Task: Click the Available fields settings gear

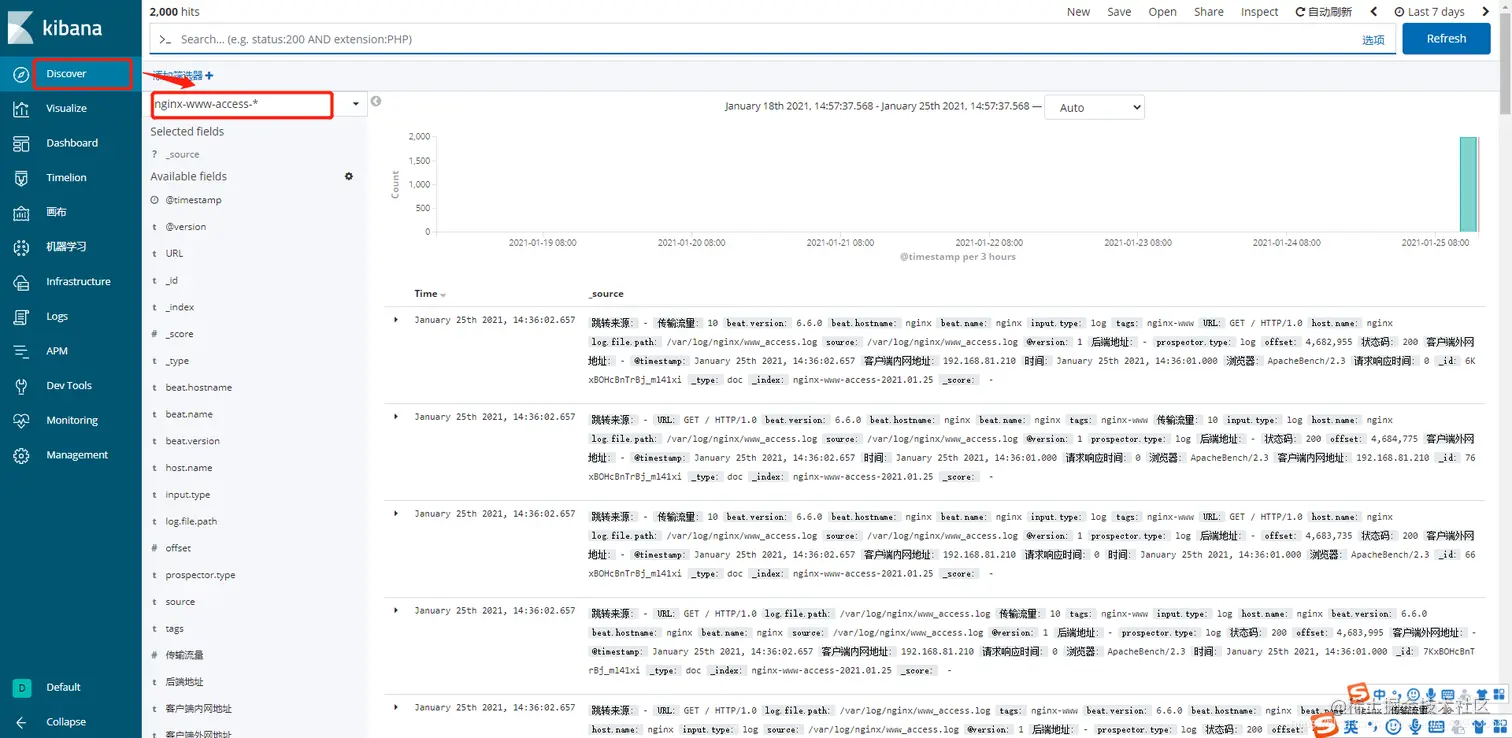Action: coord(349,176)
